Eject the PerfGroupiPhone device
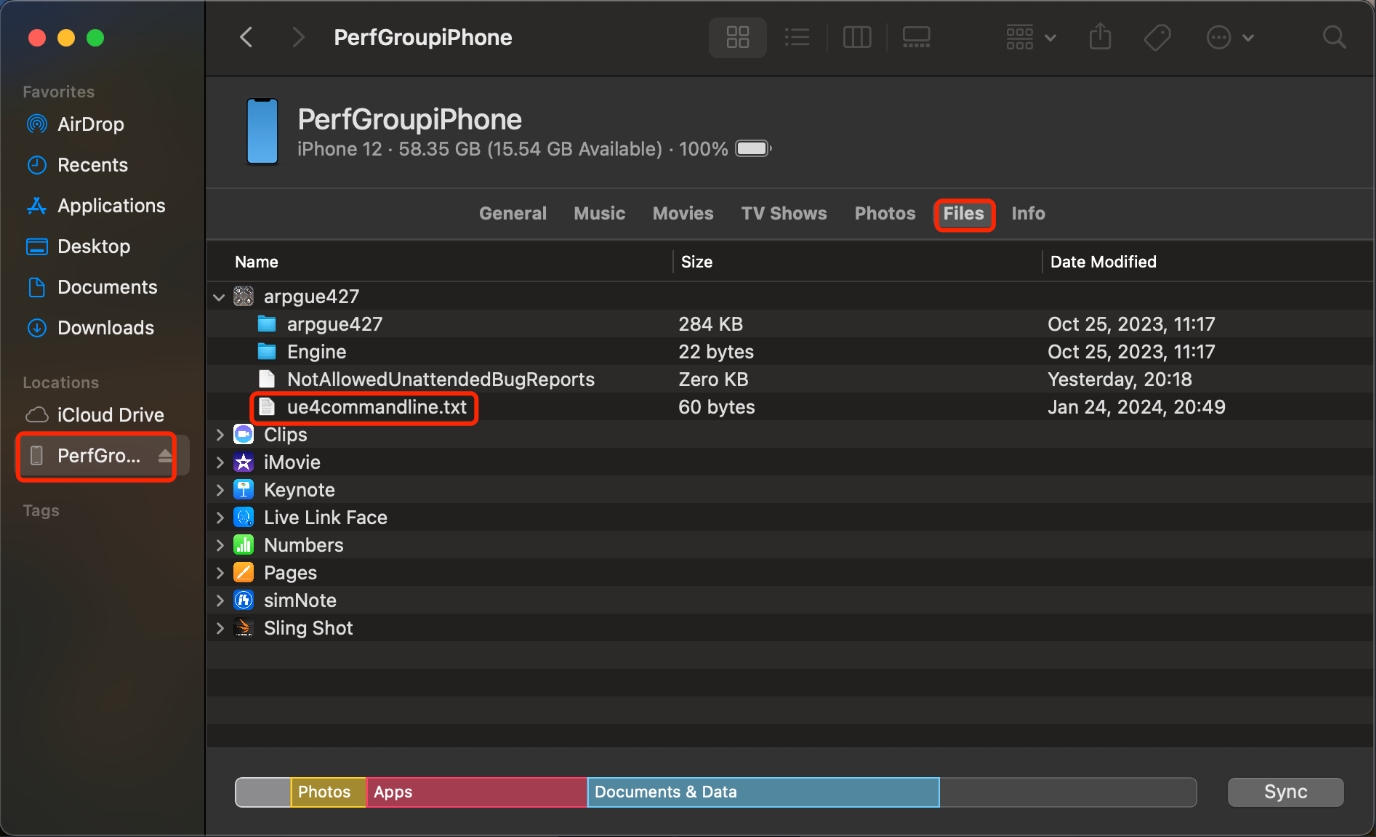The height and width of the screenshot is (837, 1376). tap(165, 456)
